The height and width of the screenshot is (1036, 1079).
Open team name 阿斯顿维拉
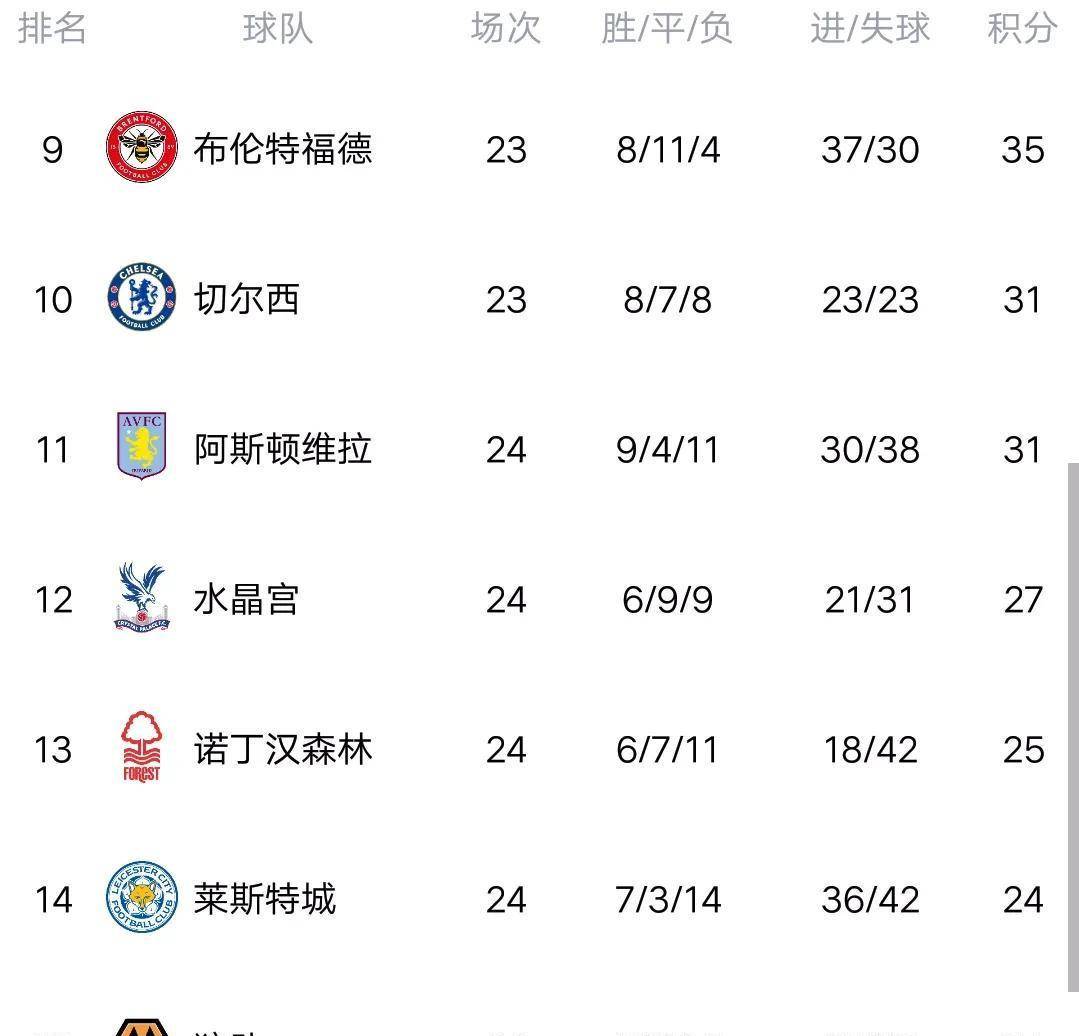point(283,449)
